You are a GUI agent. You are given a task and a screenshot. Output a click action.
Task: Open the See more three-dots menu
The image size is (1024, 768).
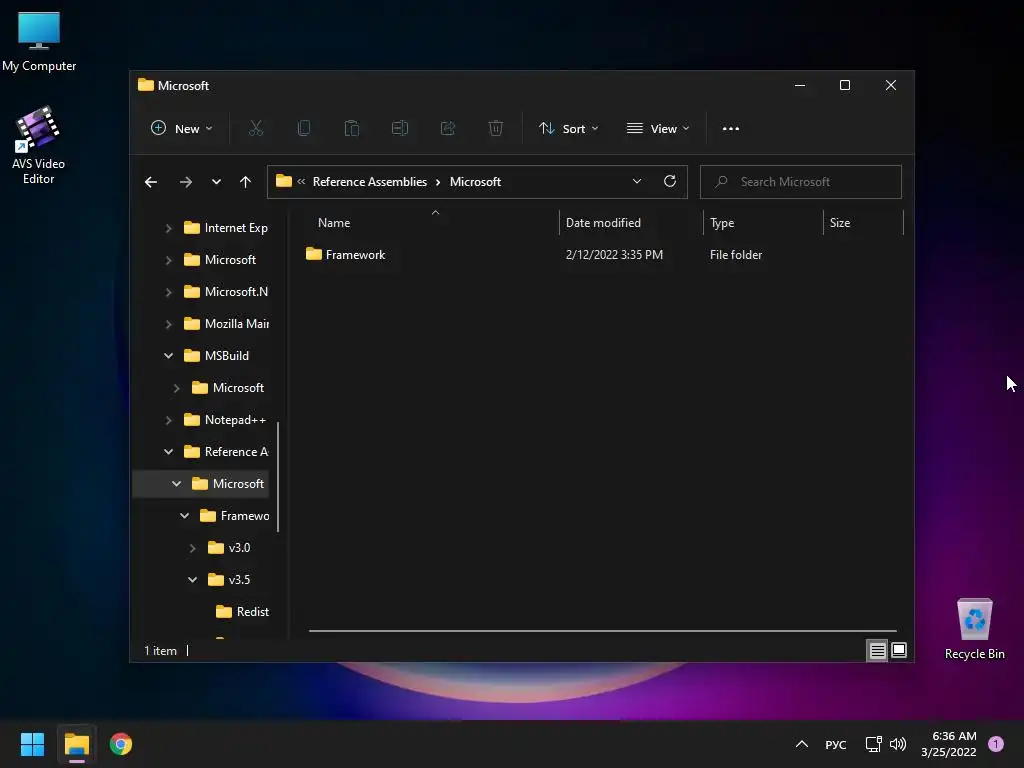click(x=731, y=129)
